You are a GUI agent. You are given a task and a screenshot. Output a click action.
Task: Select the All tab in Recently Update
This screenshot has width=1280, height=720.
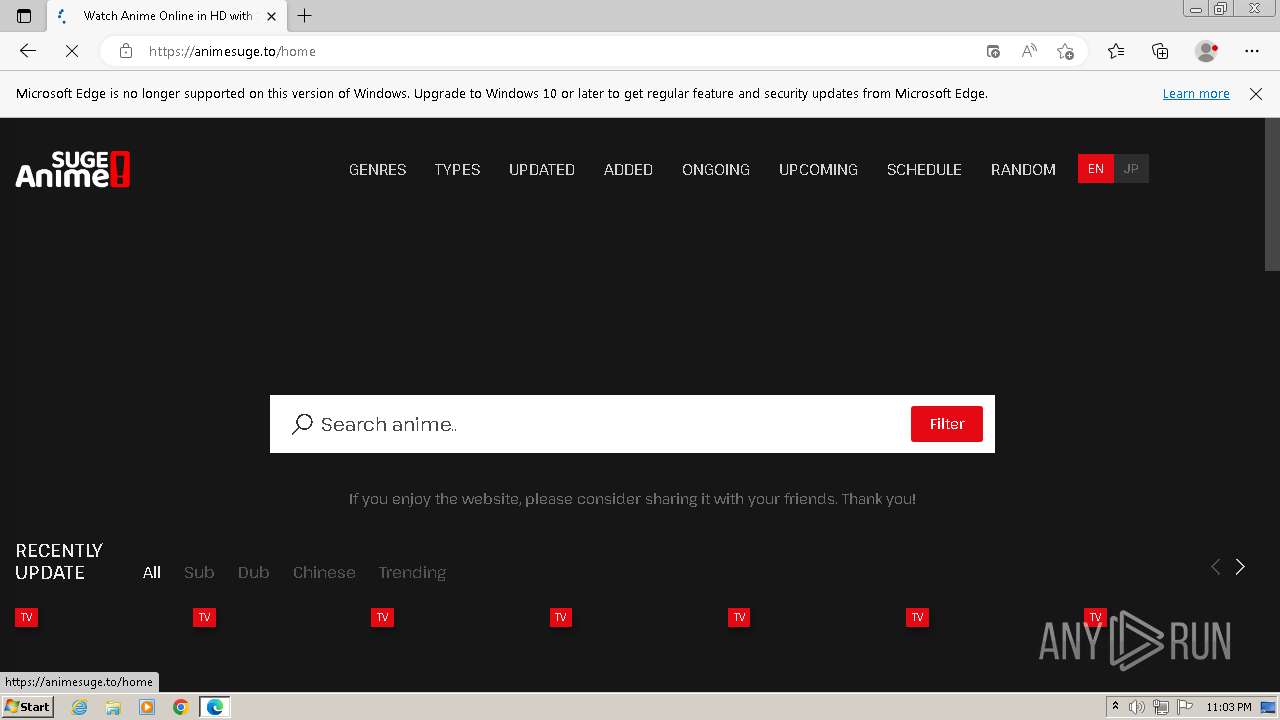point(152,572)
